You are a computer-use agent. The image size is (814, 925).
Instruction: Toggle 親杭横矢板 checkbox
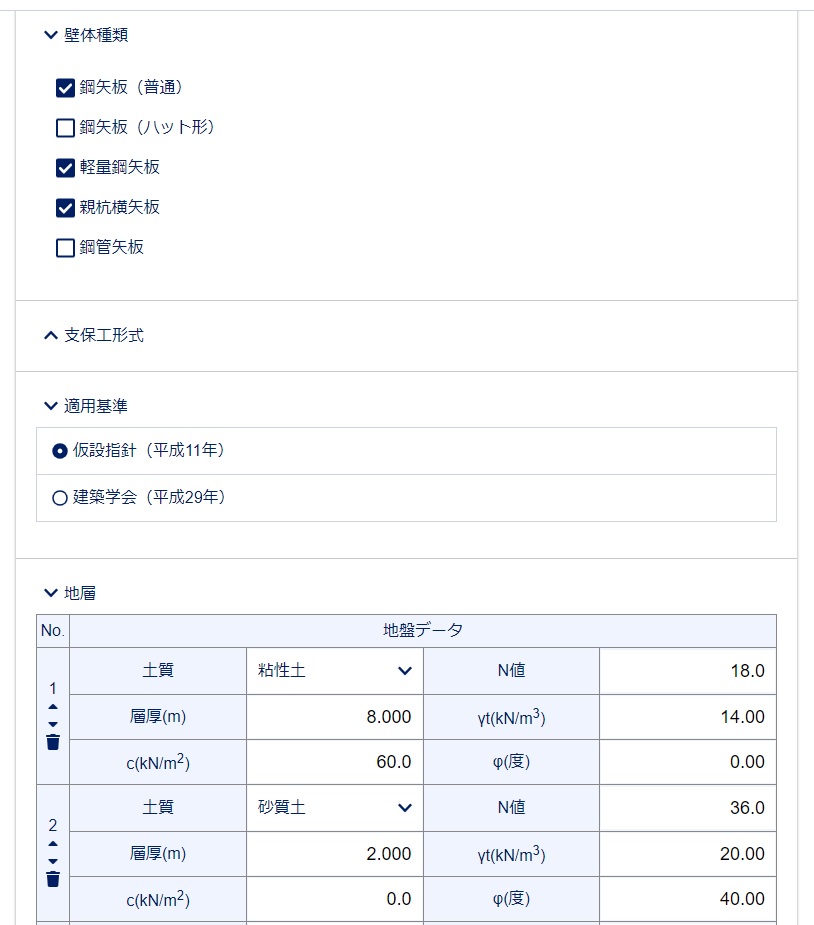click(65, 208)
